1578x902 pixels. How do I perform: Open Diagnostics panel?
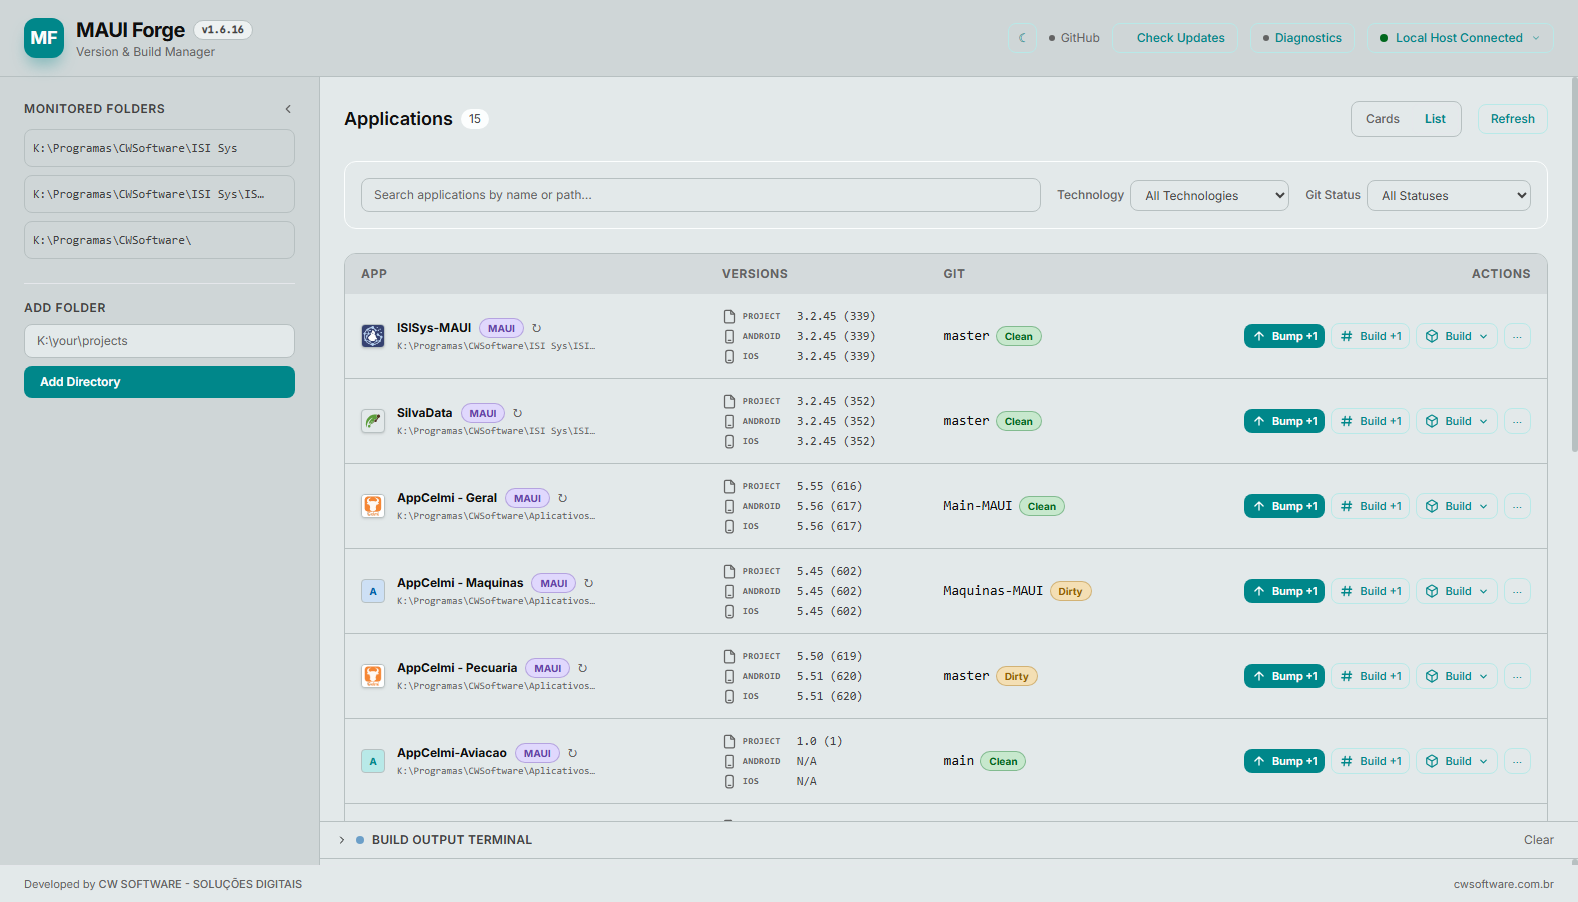tap(1302, 38)
